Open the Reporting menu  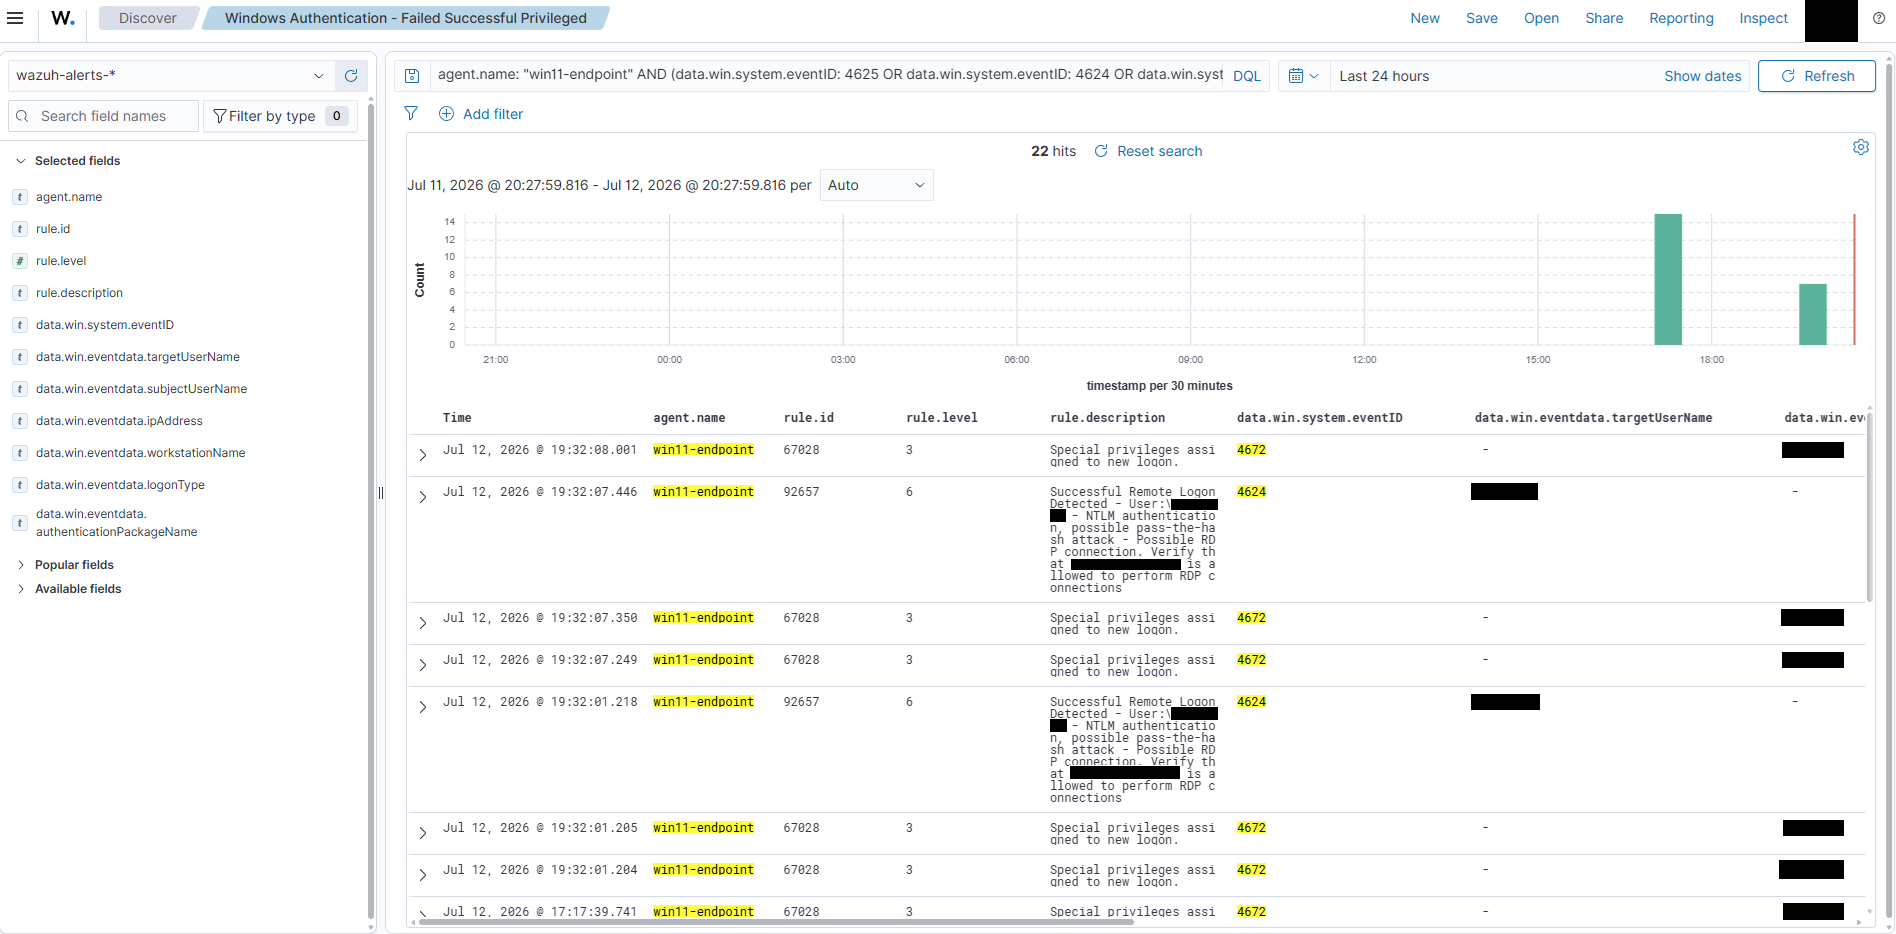1681,18
